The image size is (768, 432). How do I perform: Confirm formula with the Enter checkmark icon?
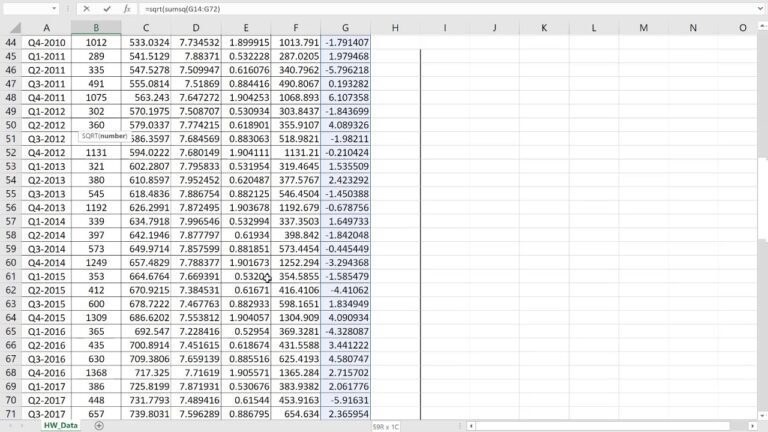pyautogui.click(x=106, y=8)
